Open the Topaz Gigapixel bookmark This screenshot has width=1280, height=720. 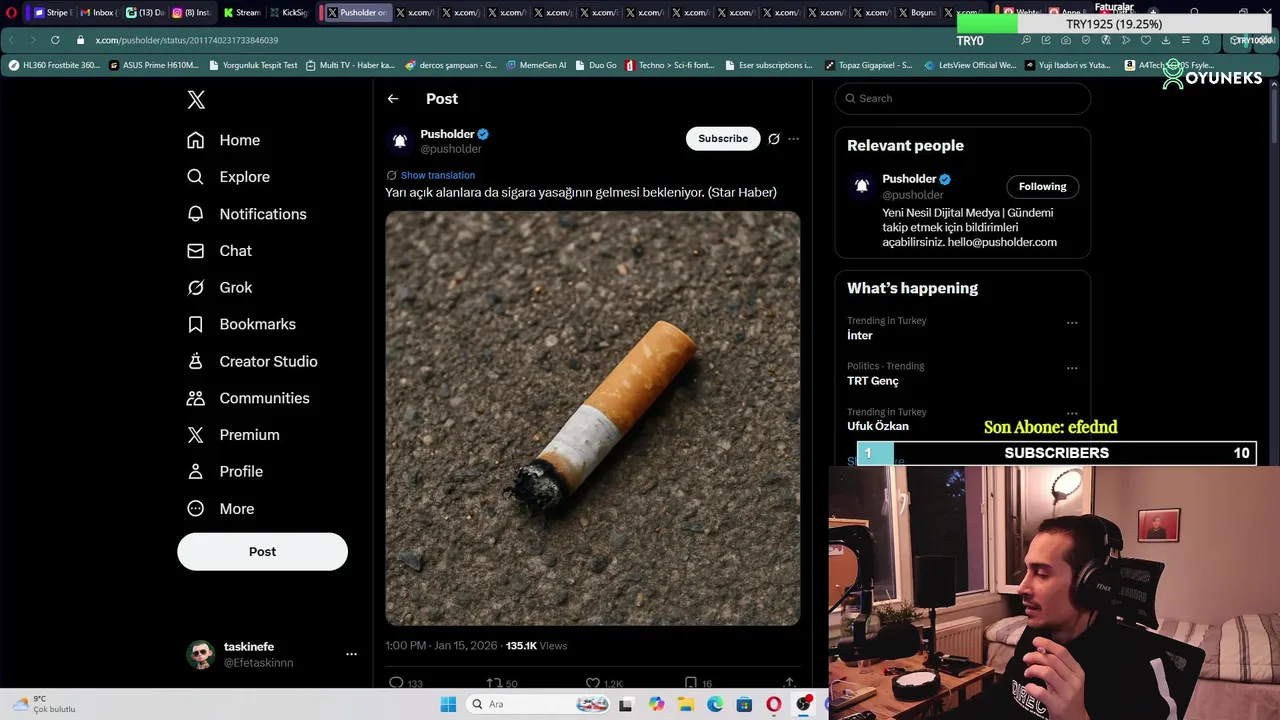(x=869, y=65)
